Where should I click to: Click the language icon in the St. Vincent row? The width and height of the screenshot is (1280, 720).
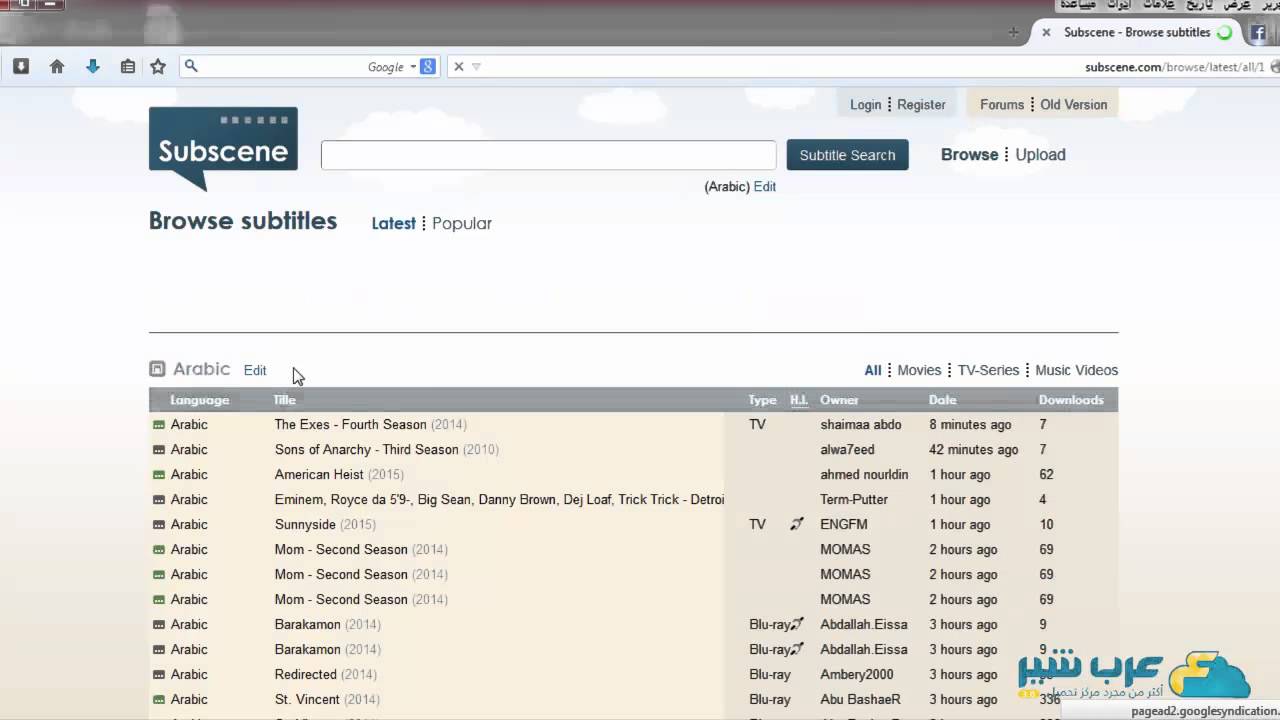click(158, 700)
